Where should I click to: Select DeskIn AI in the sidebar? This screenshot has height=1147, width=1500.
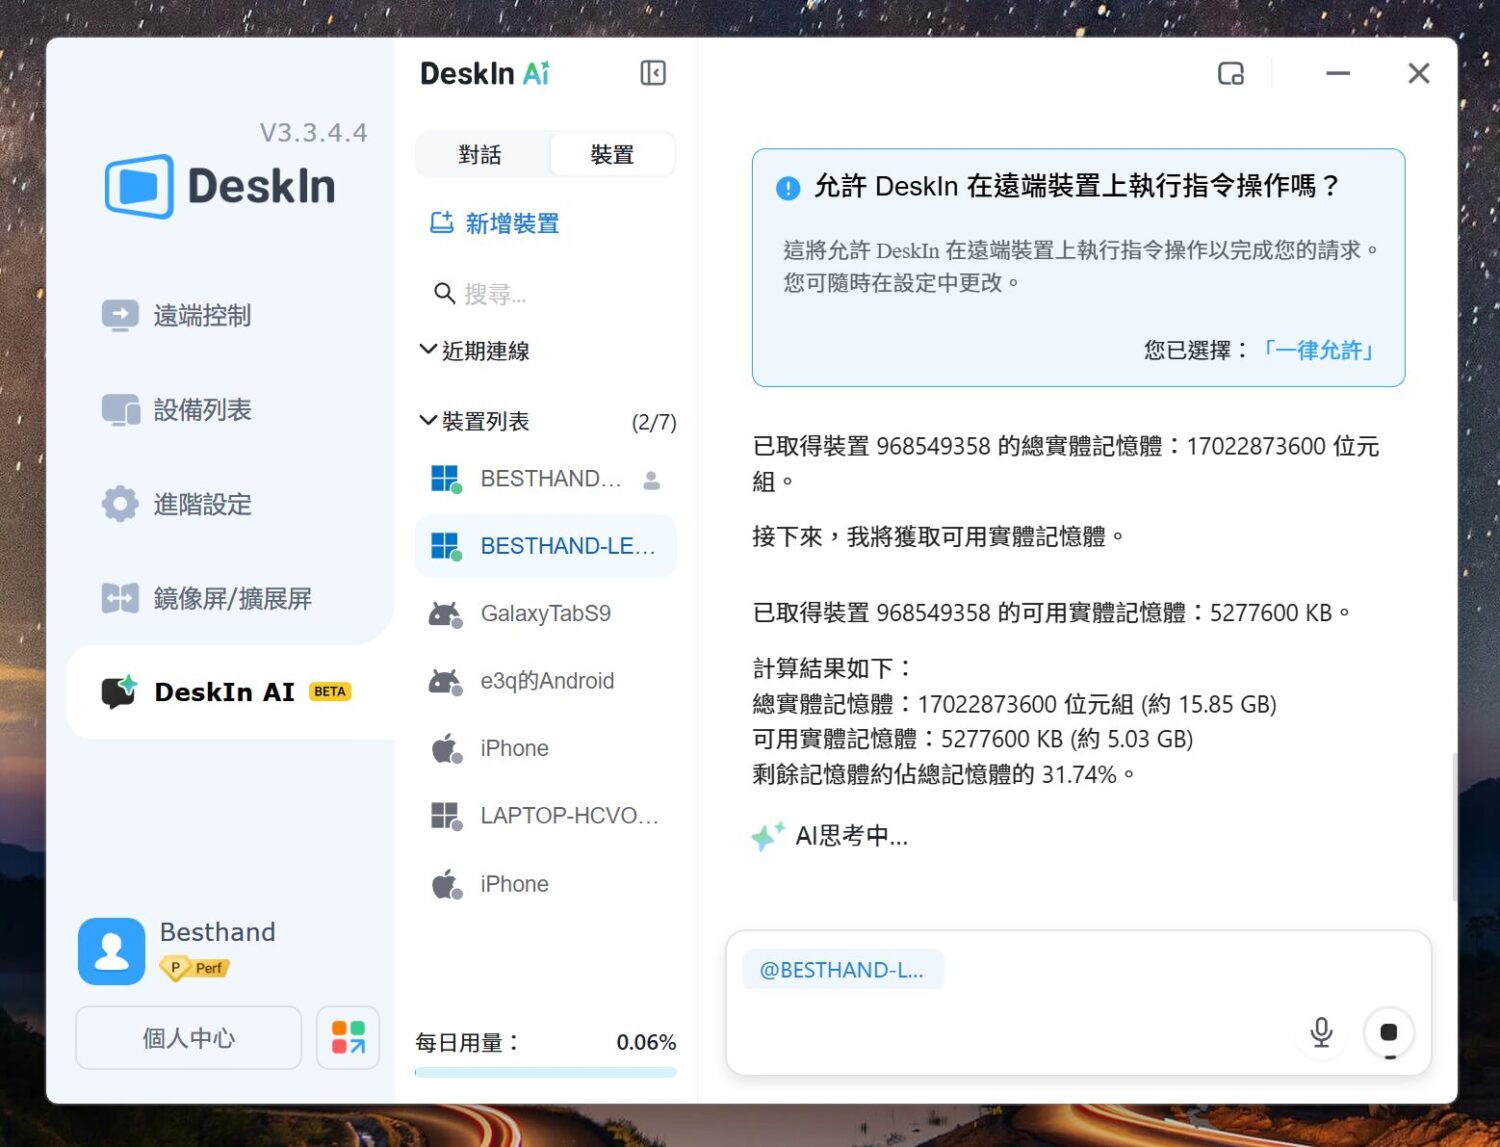pyautogui.click(x=230, y=692)
